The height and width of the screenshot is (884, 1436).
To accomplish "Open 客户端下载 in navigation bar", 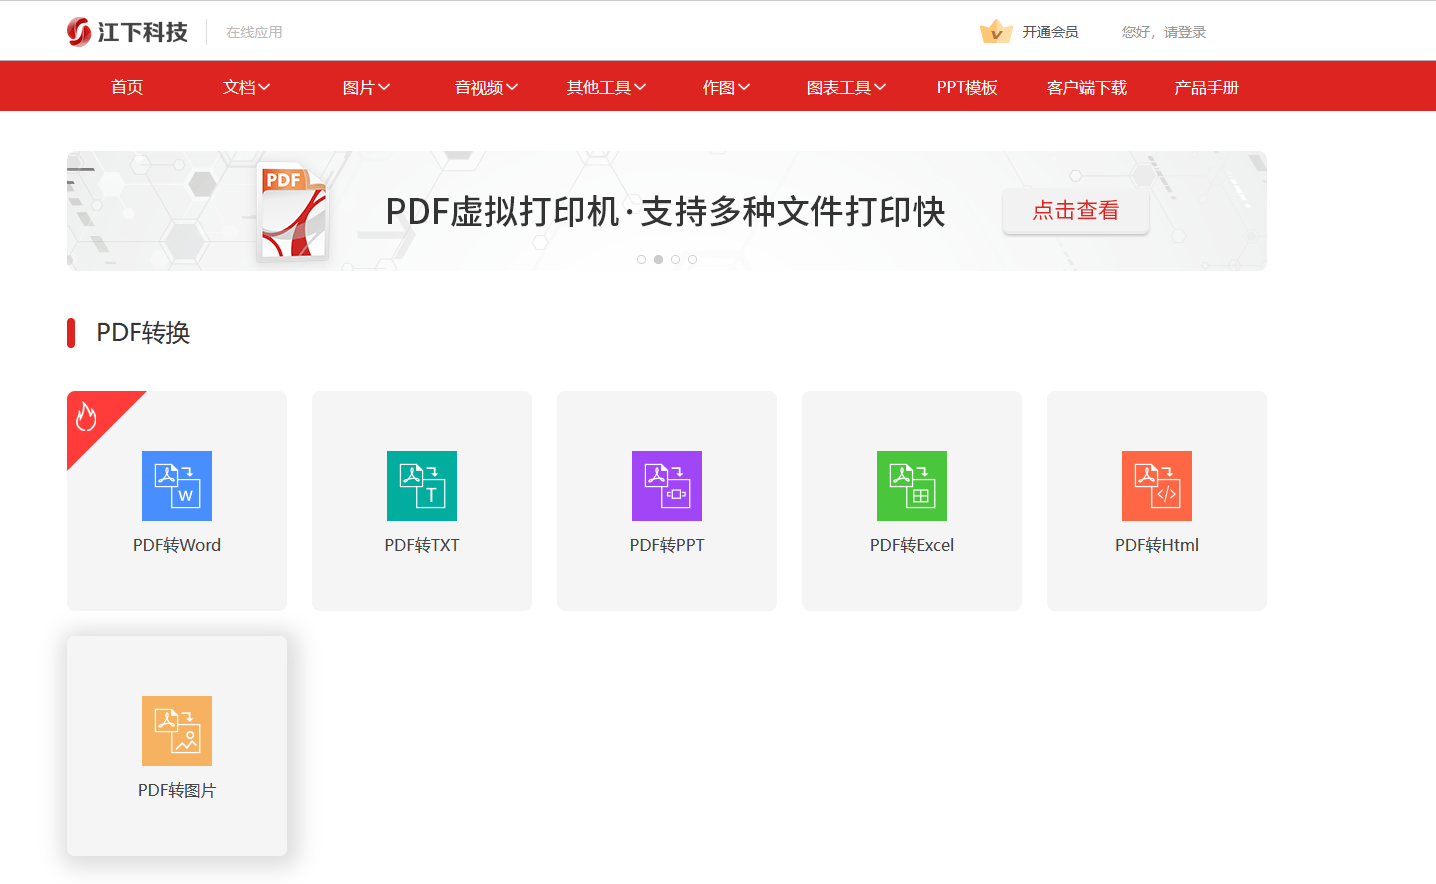I will pyautogui.click(x=1087, y=87).
